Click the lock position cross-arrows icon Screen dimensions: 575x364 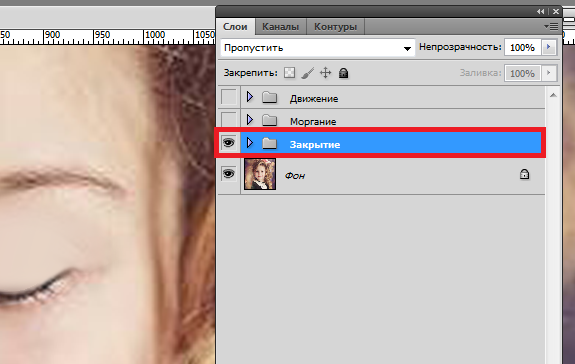325,73
